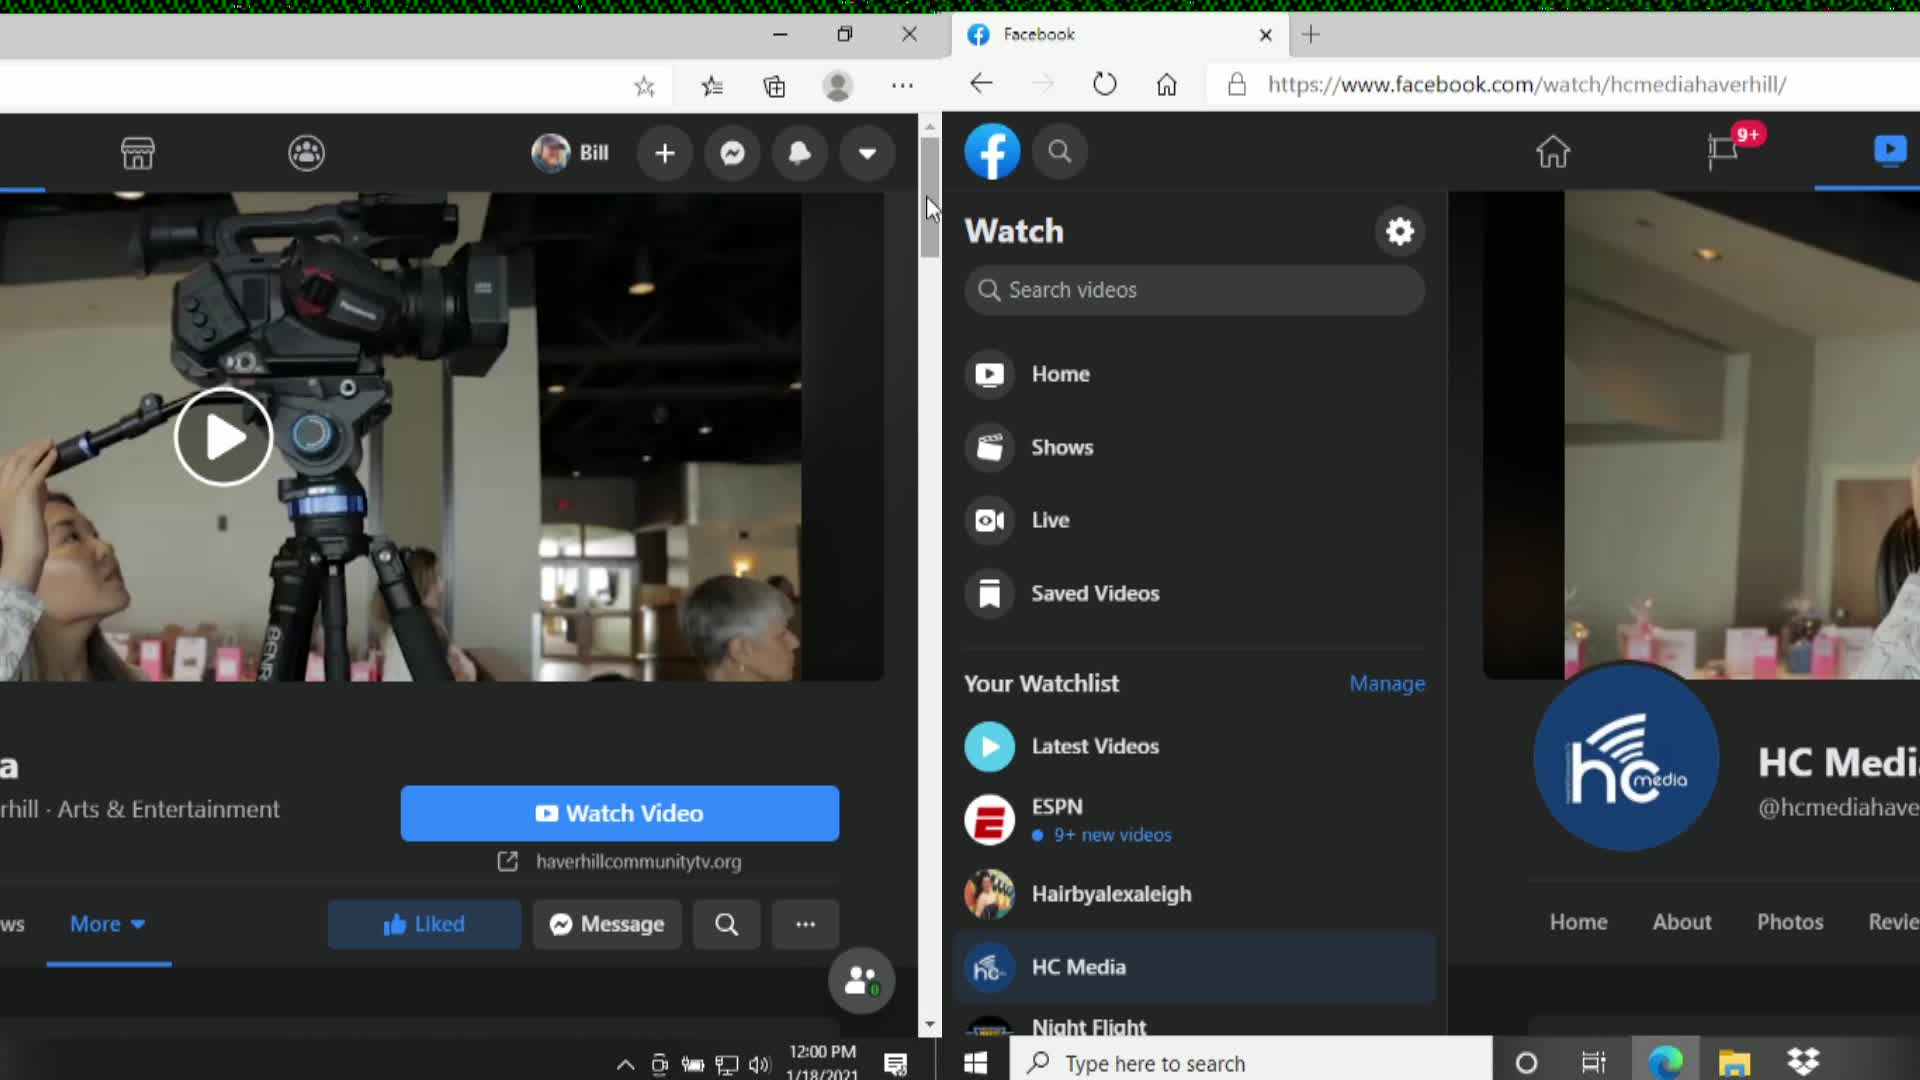
Task: Close the Facebook browser tab
Action: pos(1266,35)
